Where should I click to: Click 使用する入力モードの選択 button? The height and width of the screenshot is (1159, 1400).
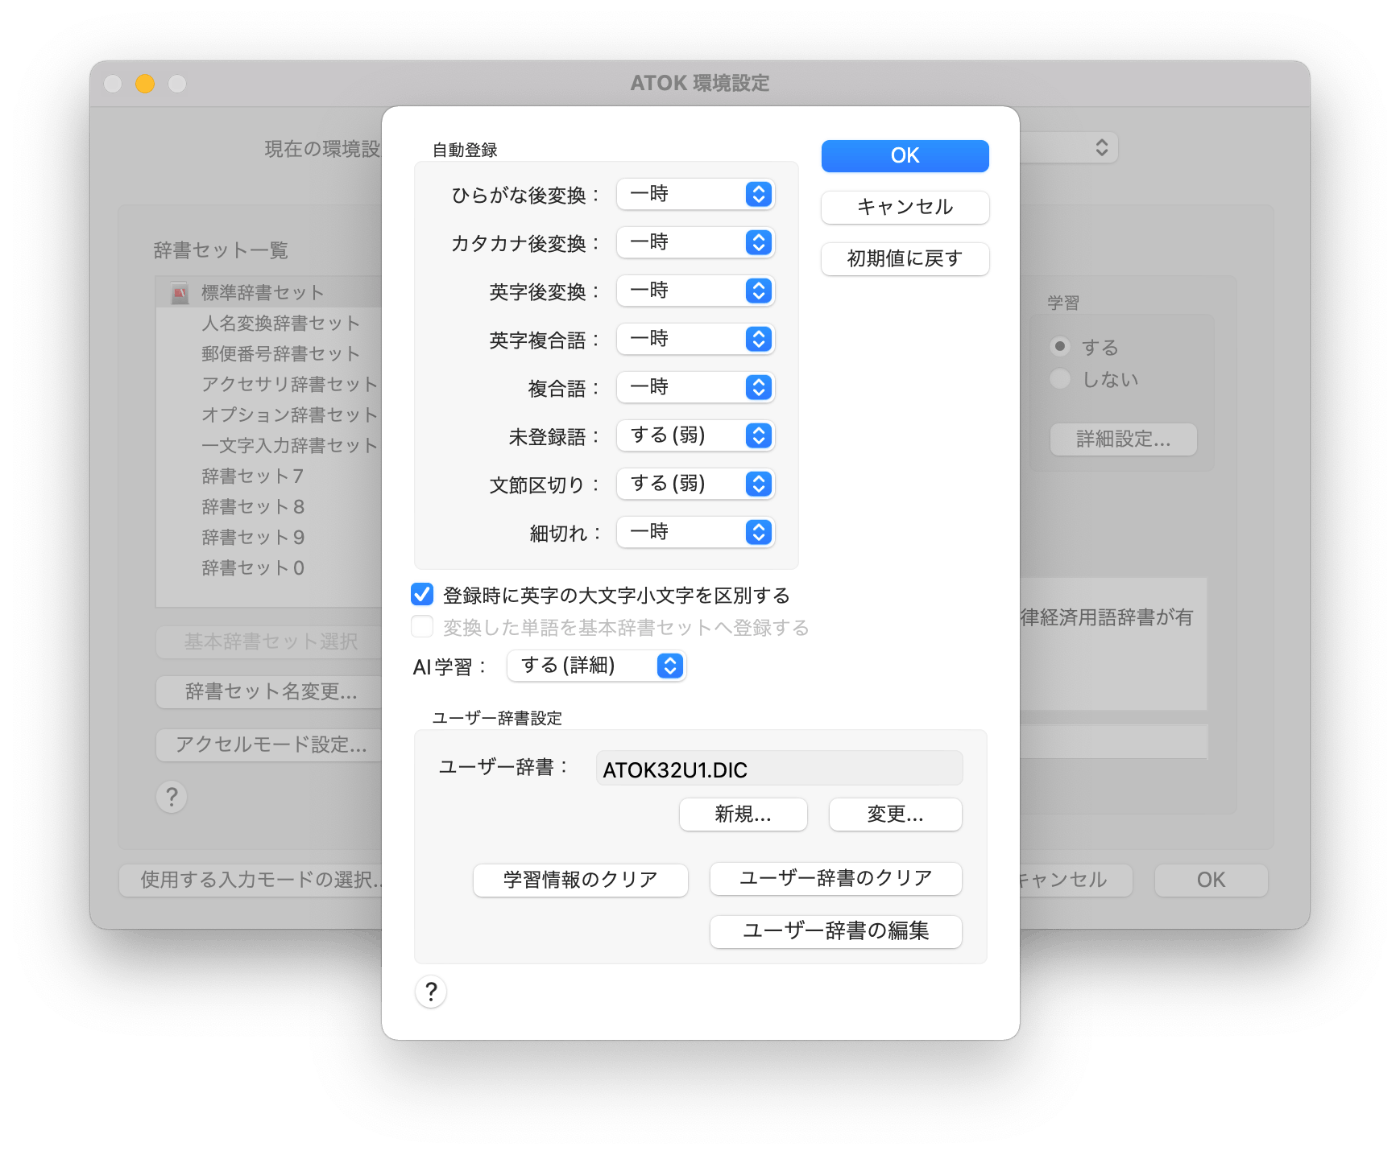point(250,880)
